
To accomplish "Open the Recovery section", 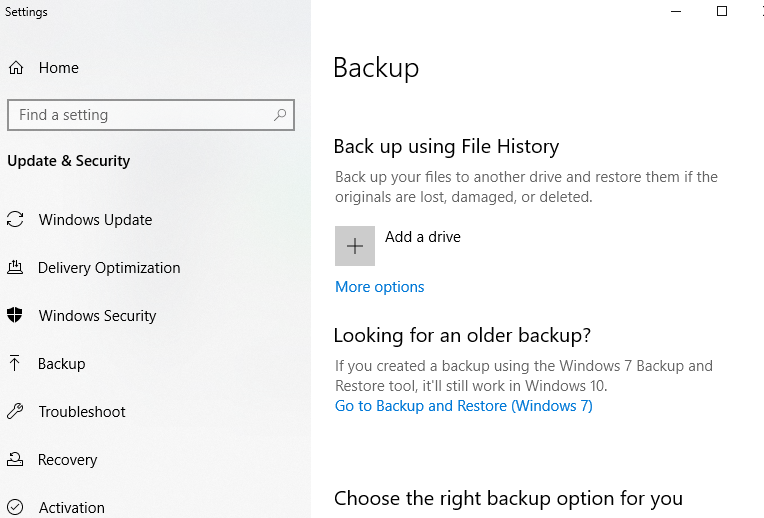I will 68,460.
